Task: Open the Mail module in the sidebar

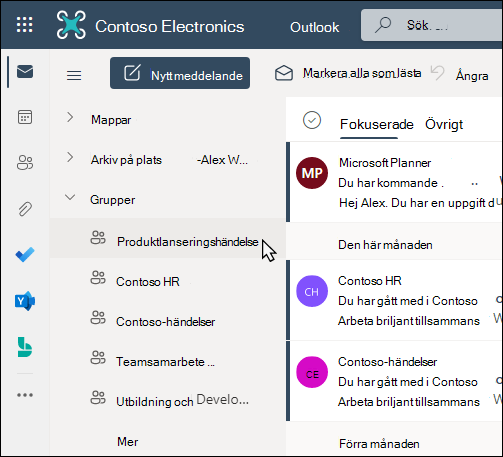Action: pyautogui.click(x=25, y=72)
